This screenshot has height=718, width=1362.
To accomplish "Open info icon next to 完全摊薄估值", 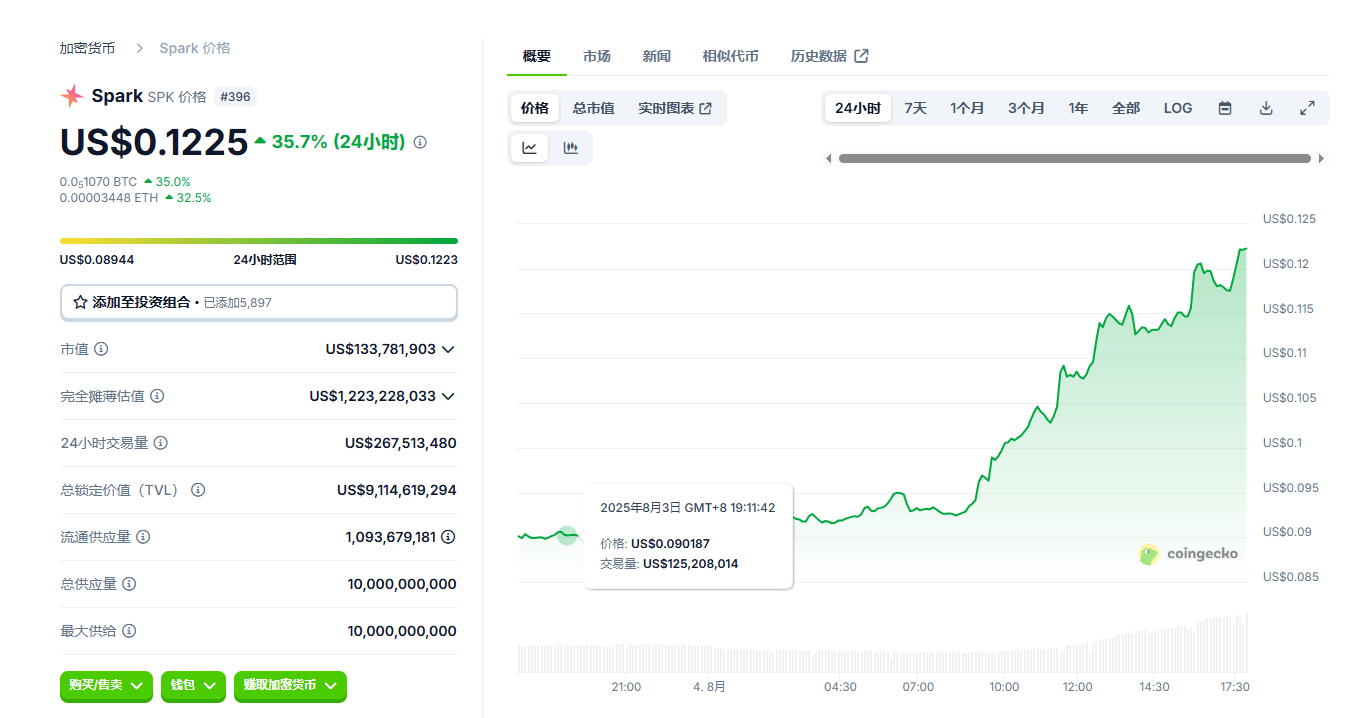I will point(157,396).
